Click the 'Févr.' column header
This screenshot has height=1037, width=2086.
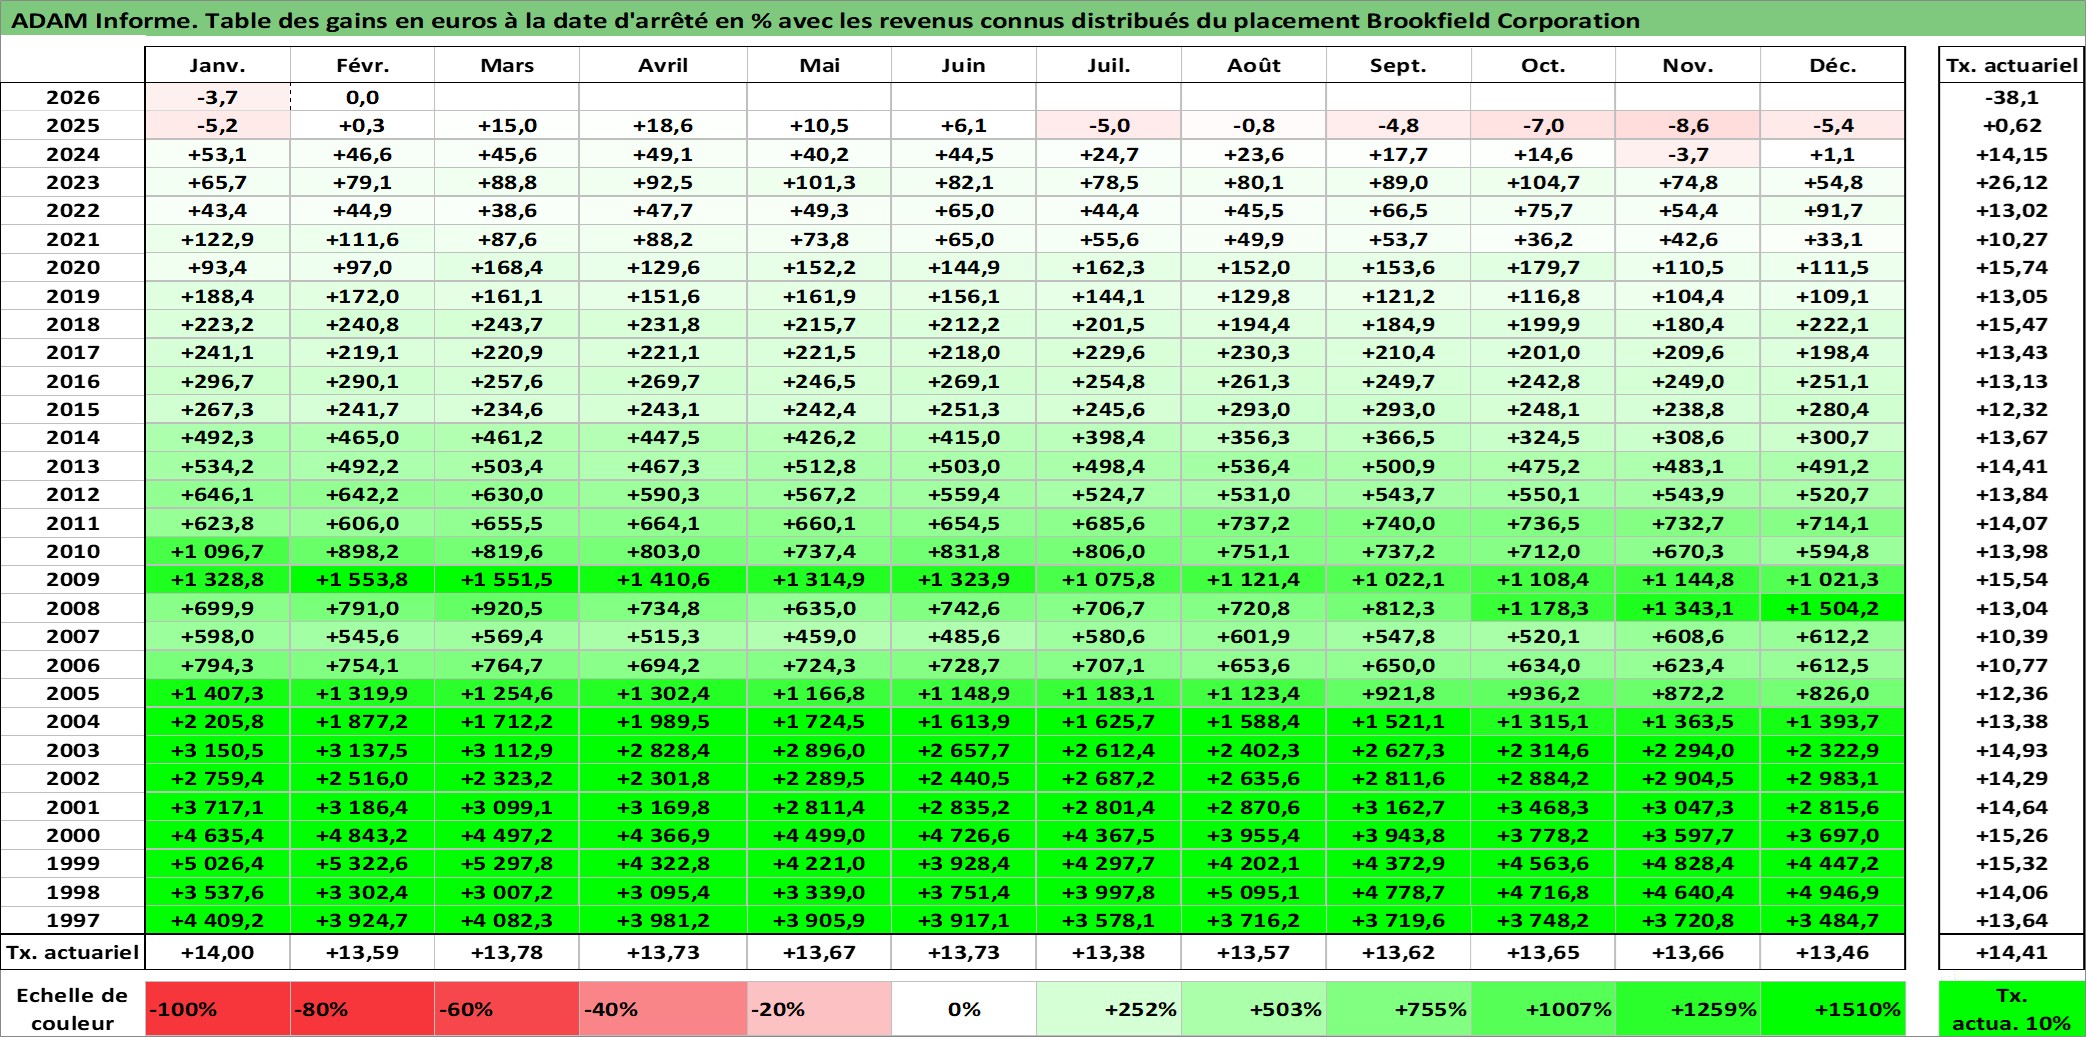click(x=362, y=65)
